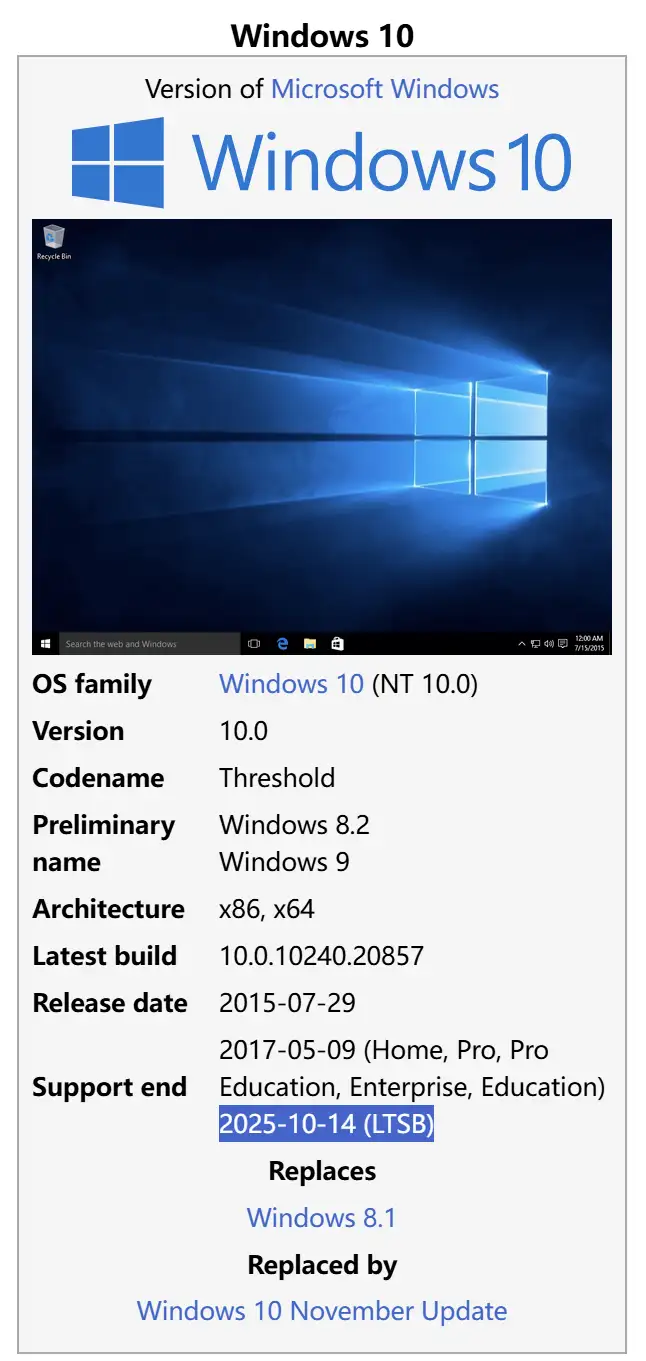Click the 'Windows 9' preliminary name
646x1361 pixels.
tap(284, 862)
